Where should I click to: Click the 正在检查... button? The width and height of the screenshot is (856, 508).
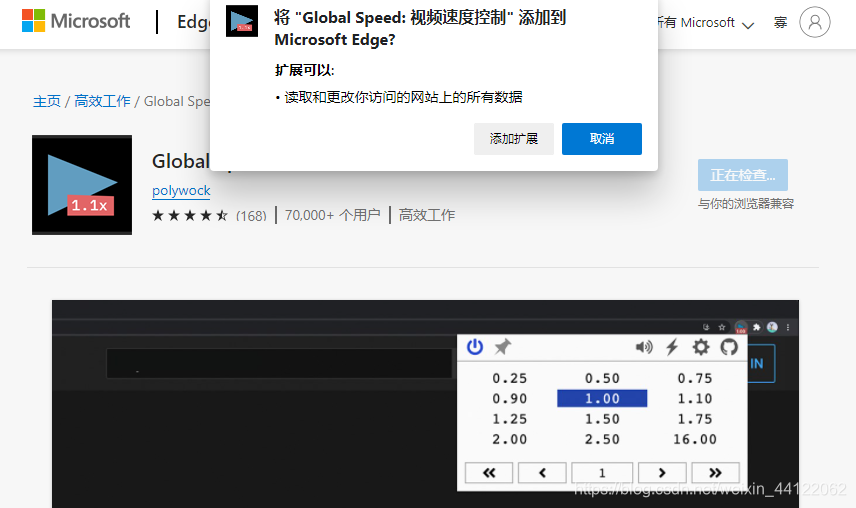(742, 175)
